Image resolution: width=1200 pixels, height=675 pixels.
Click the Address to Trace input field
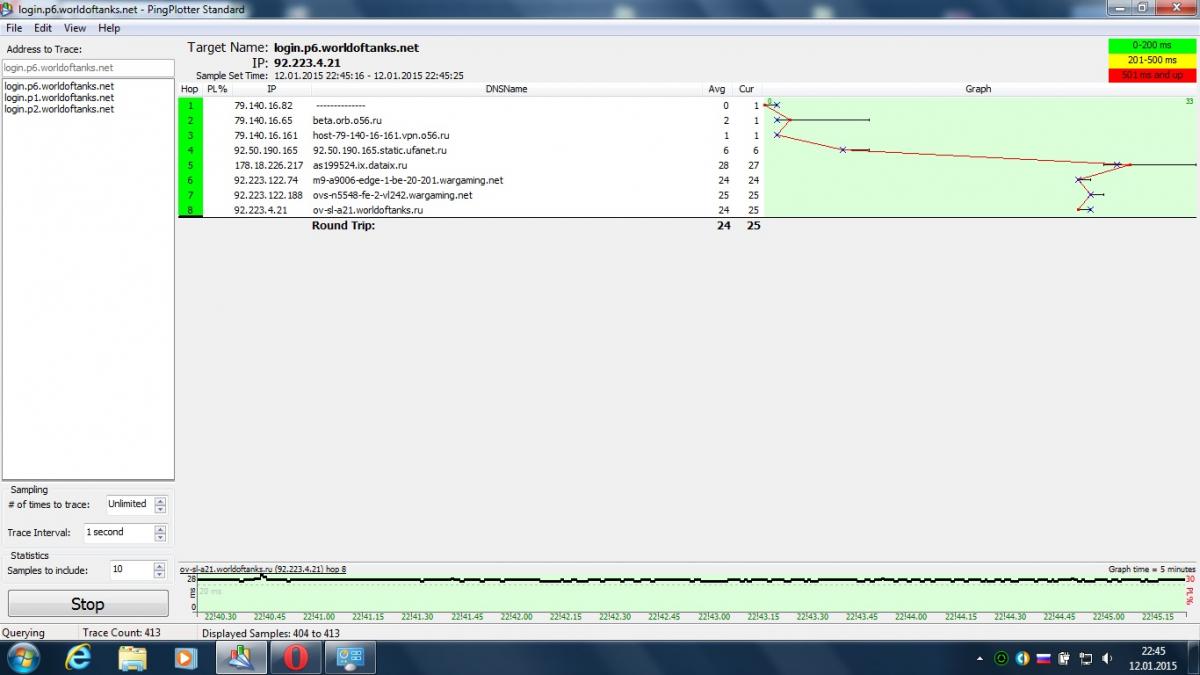[88, 68]
